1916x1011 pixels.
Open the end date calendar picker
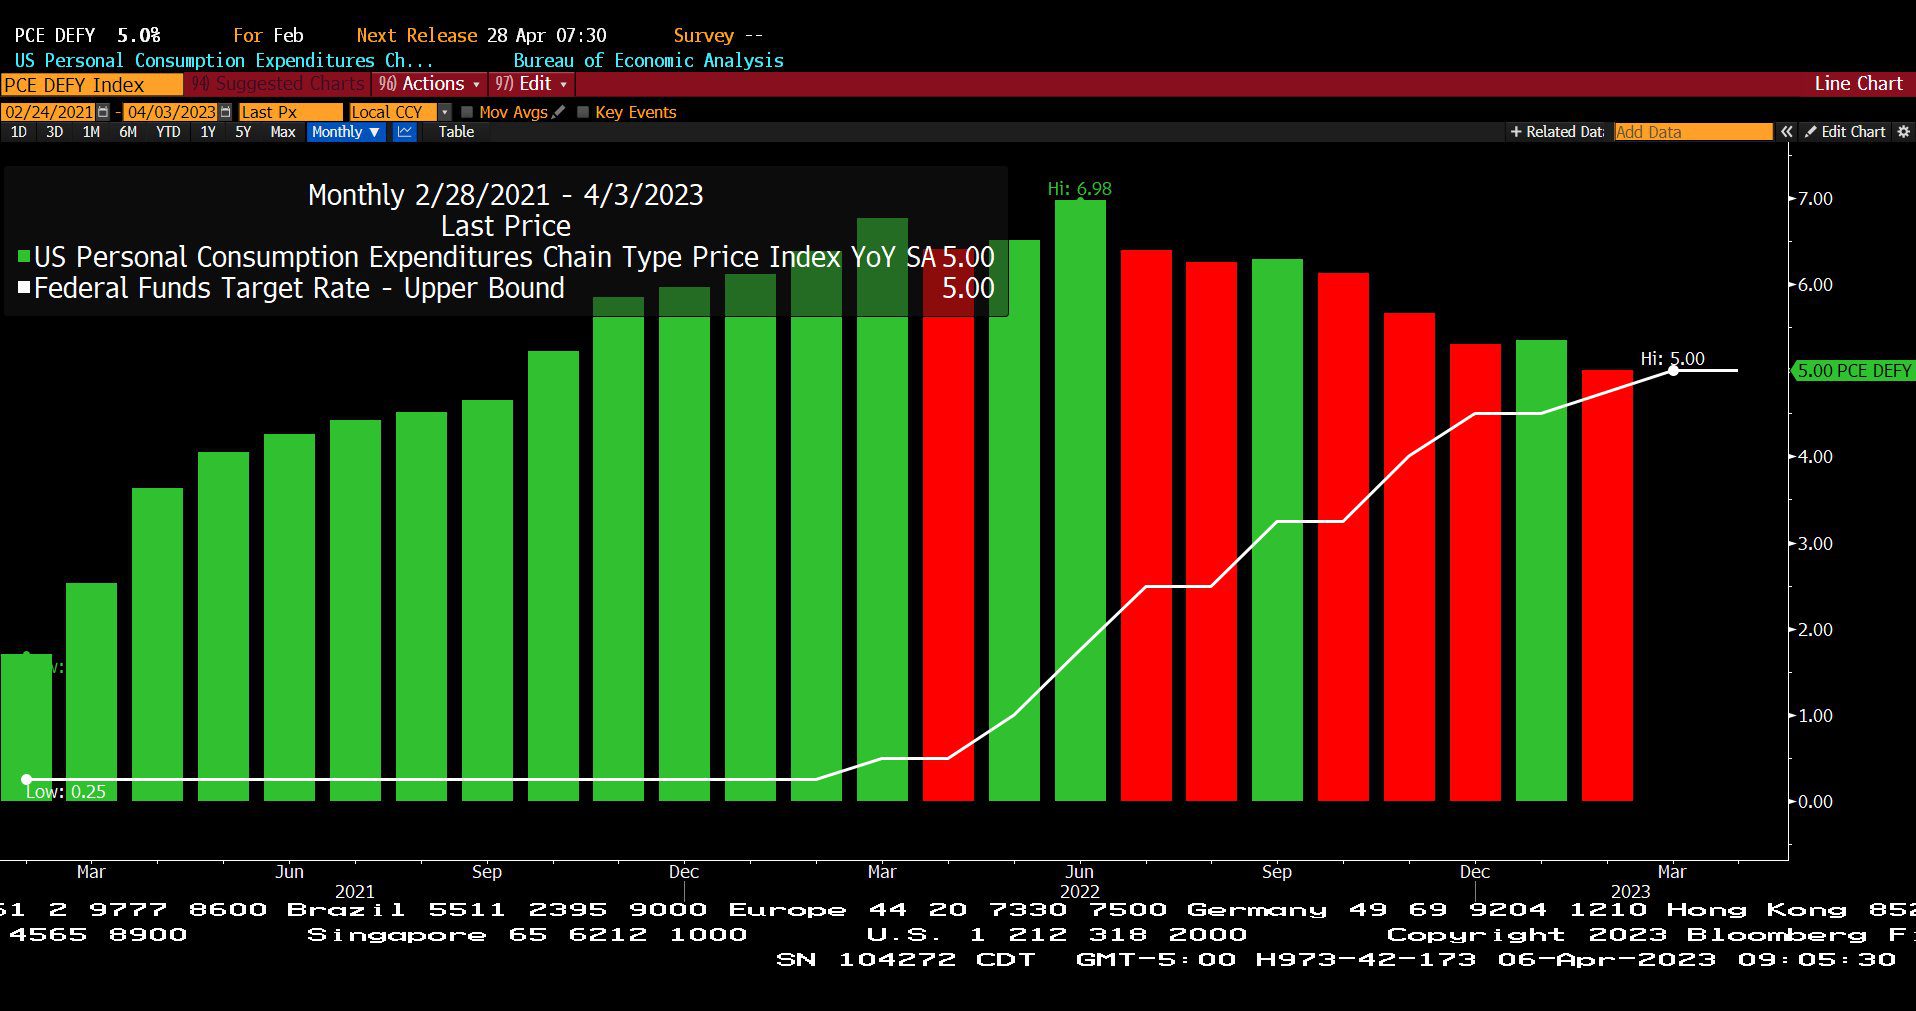[x=225, y=112]
